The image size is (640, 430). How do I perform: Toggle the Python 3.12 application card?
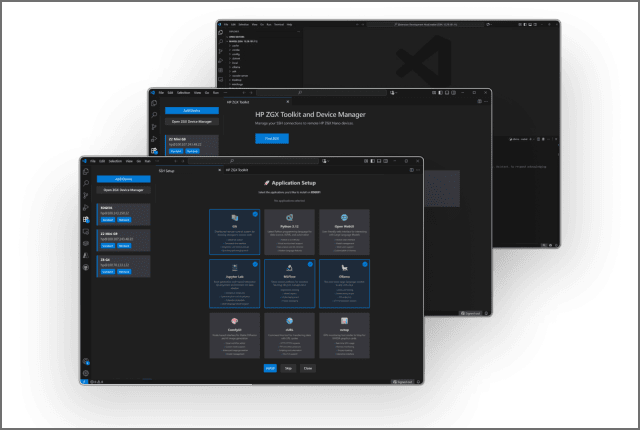coord(288,231)
